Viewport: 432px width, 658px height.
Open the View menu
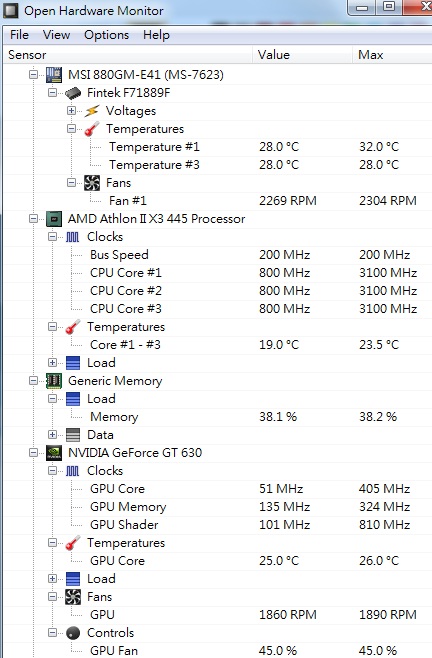click(x=56, y=35)
